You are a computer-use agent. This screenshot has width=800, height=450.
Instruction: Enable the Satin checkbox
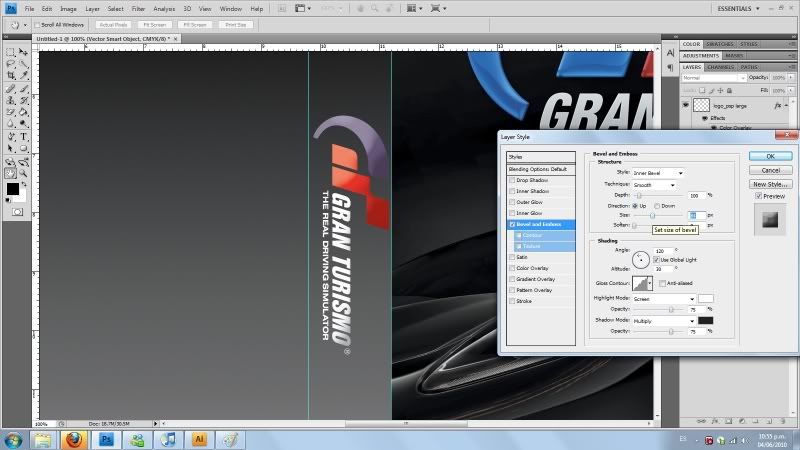(x=512, y=257)
